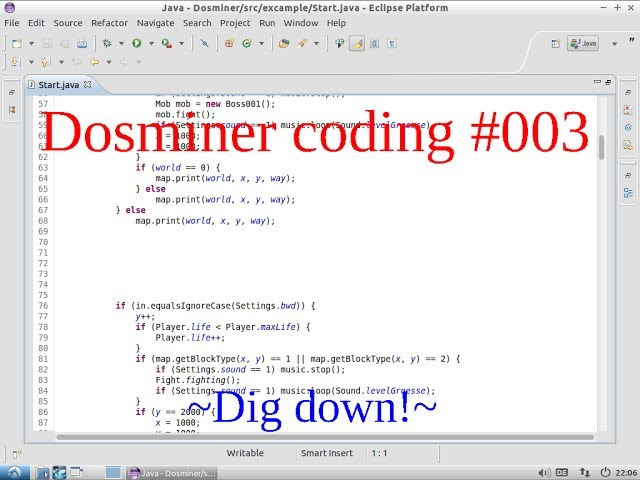Start debugging with the bug icon

click(107, 43)
